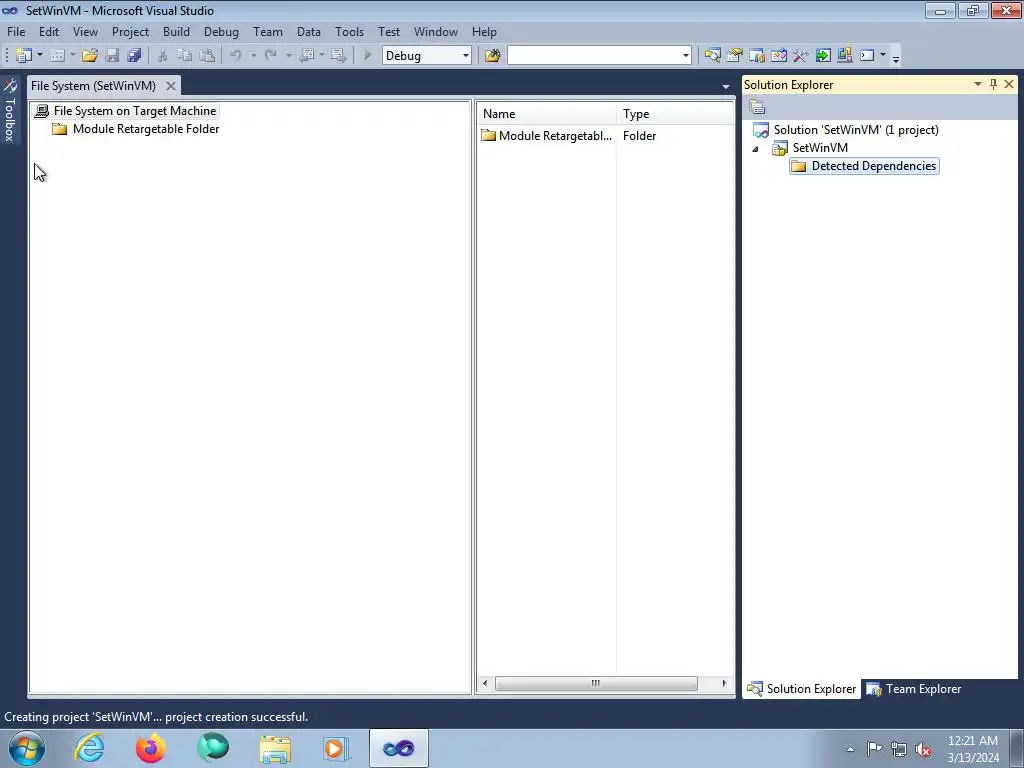The image size is (1024, 768).
Task: Click the Save single-disk icon
Action: tap(112, 56)
